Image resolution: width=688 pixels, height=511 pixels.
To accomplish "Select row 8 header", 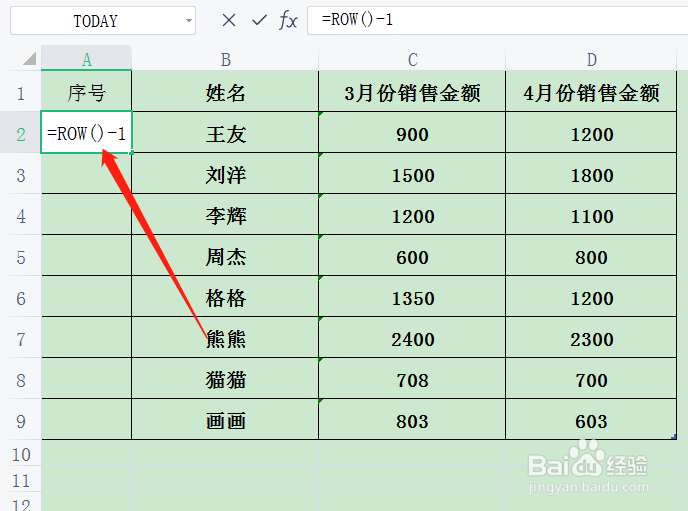I will 21,380.
